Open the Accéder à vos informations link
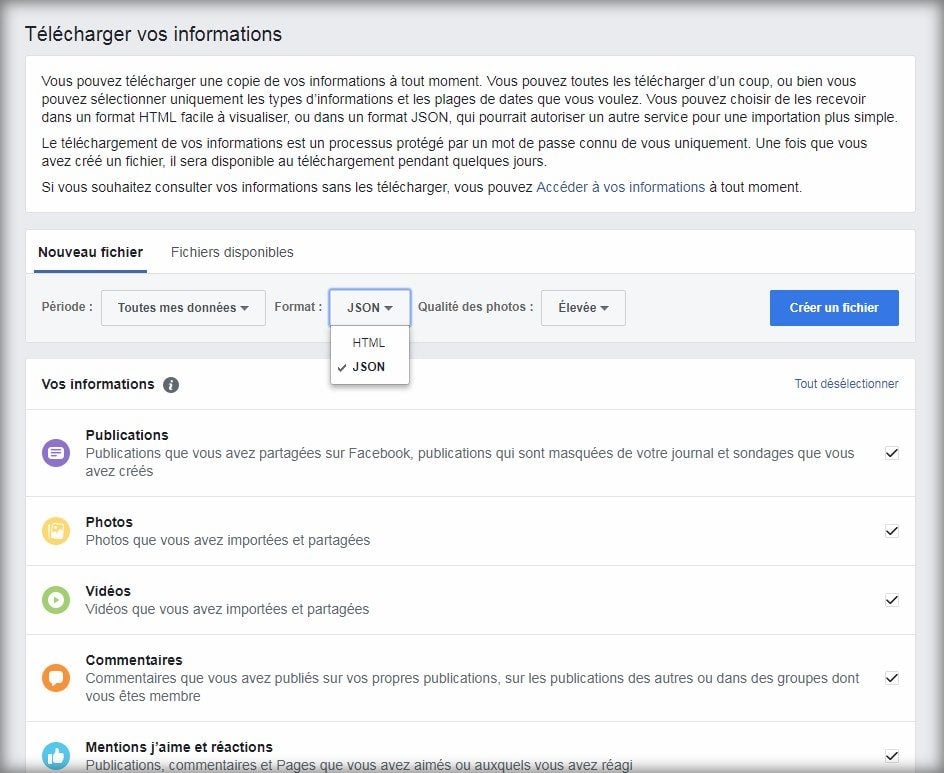The width and height of the screenshot is (944, 773). [x=620, y=187]
